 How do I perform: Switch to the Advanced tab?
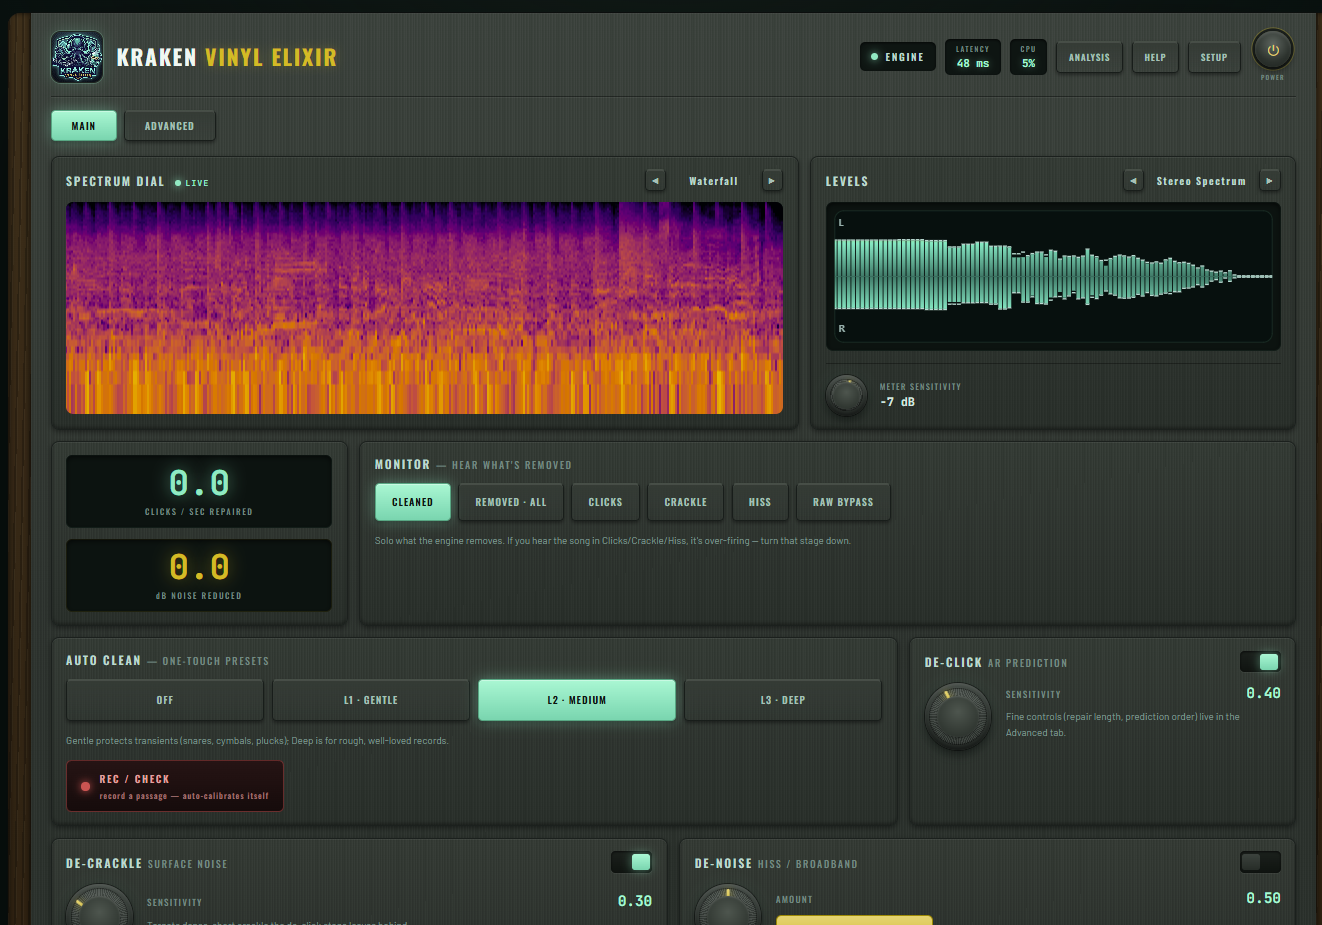[170, 126]
